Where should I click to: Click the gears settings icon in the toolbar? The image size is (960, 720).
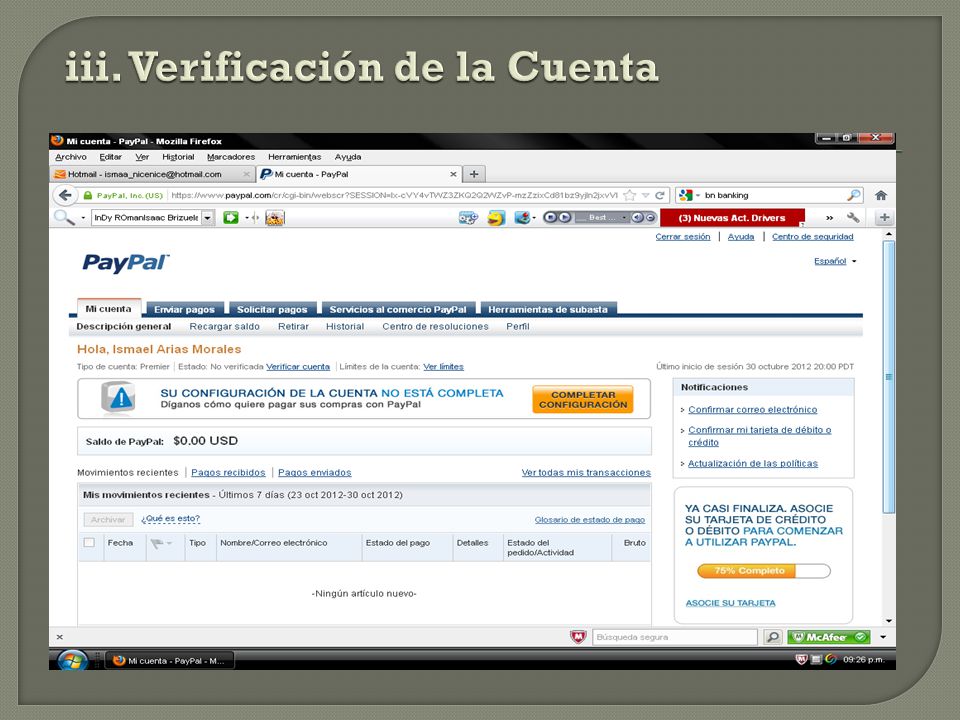pyautogui.click(x=468, y=217)
